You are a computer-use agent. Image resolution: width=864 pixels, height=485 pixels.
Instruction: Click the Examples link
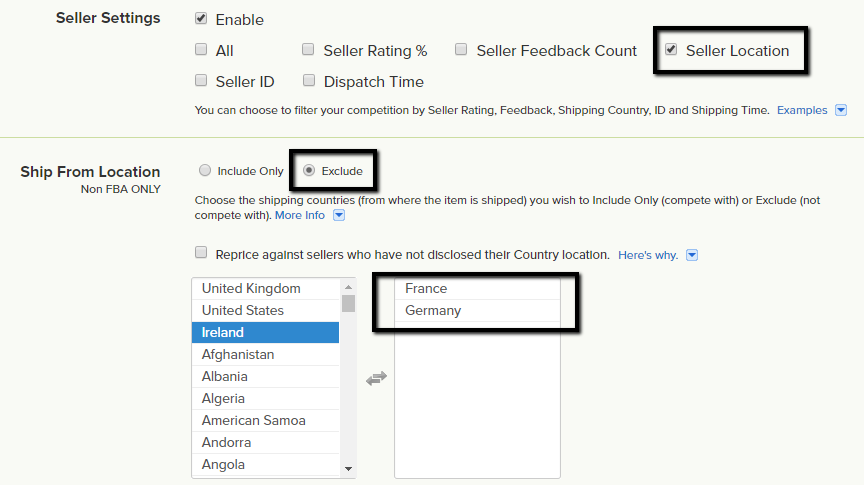(802, 110)
